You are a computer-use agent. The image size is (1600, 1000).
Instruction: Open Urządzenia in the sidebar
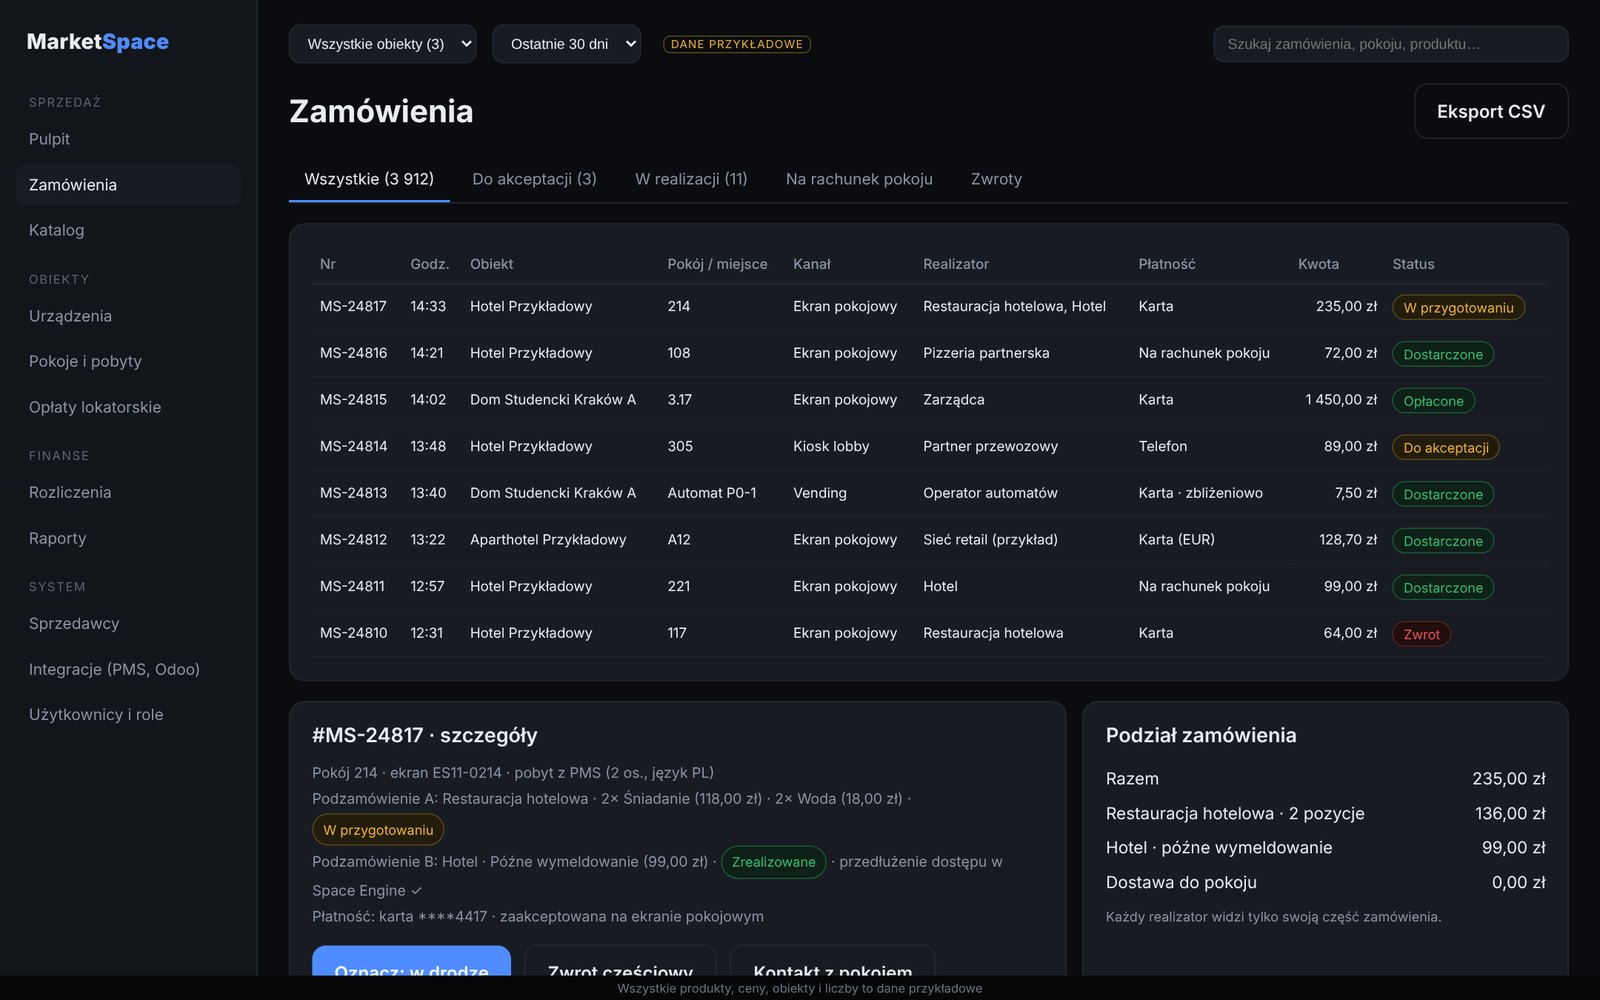click(128, 316)
